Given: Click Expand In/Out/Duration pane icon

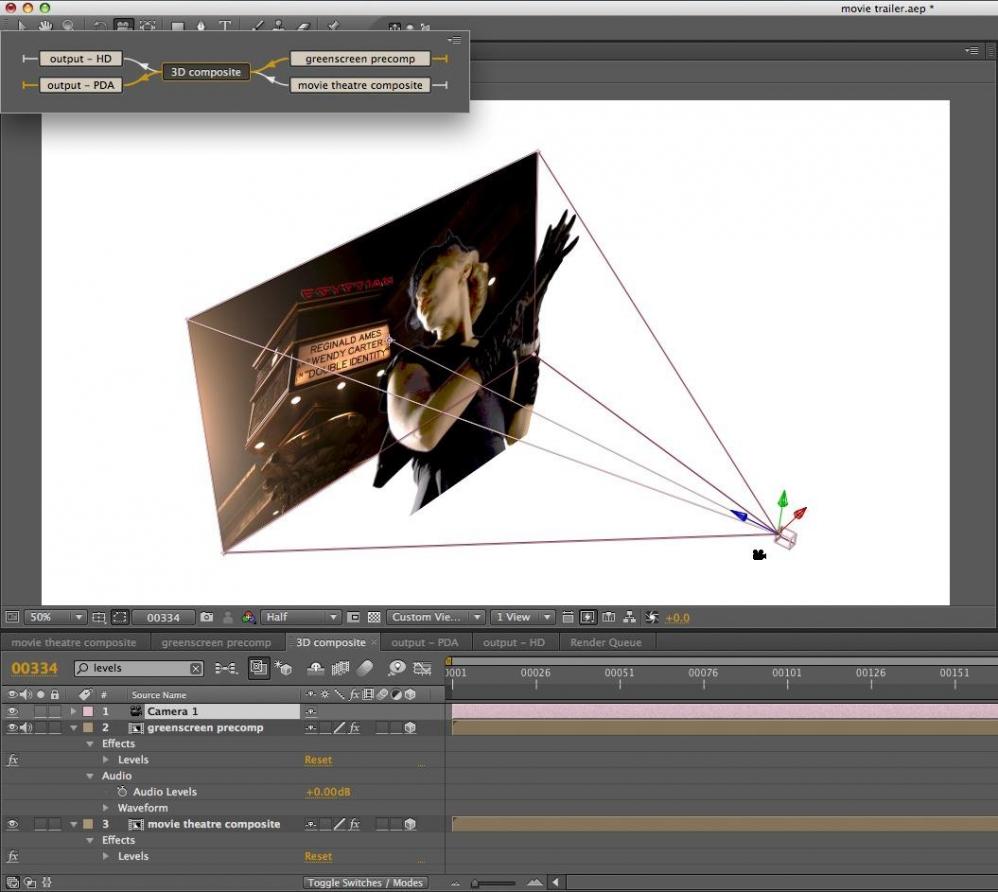Looking at the screenshot, I should click(x=46, y=882).
